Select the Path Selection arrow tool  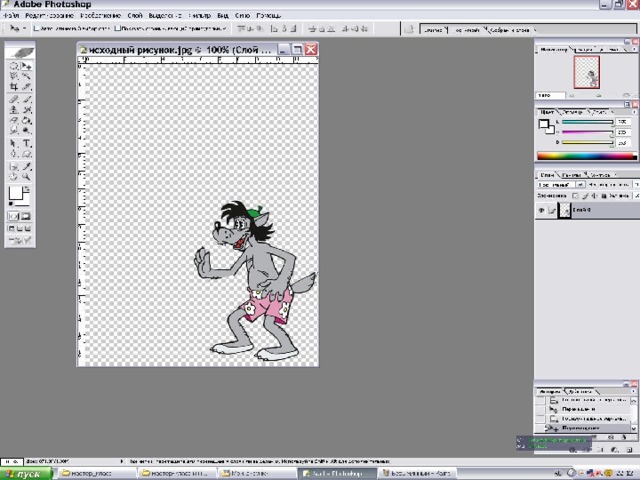click(14, 143)
